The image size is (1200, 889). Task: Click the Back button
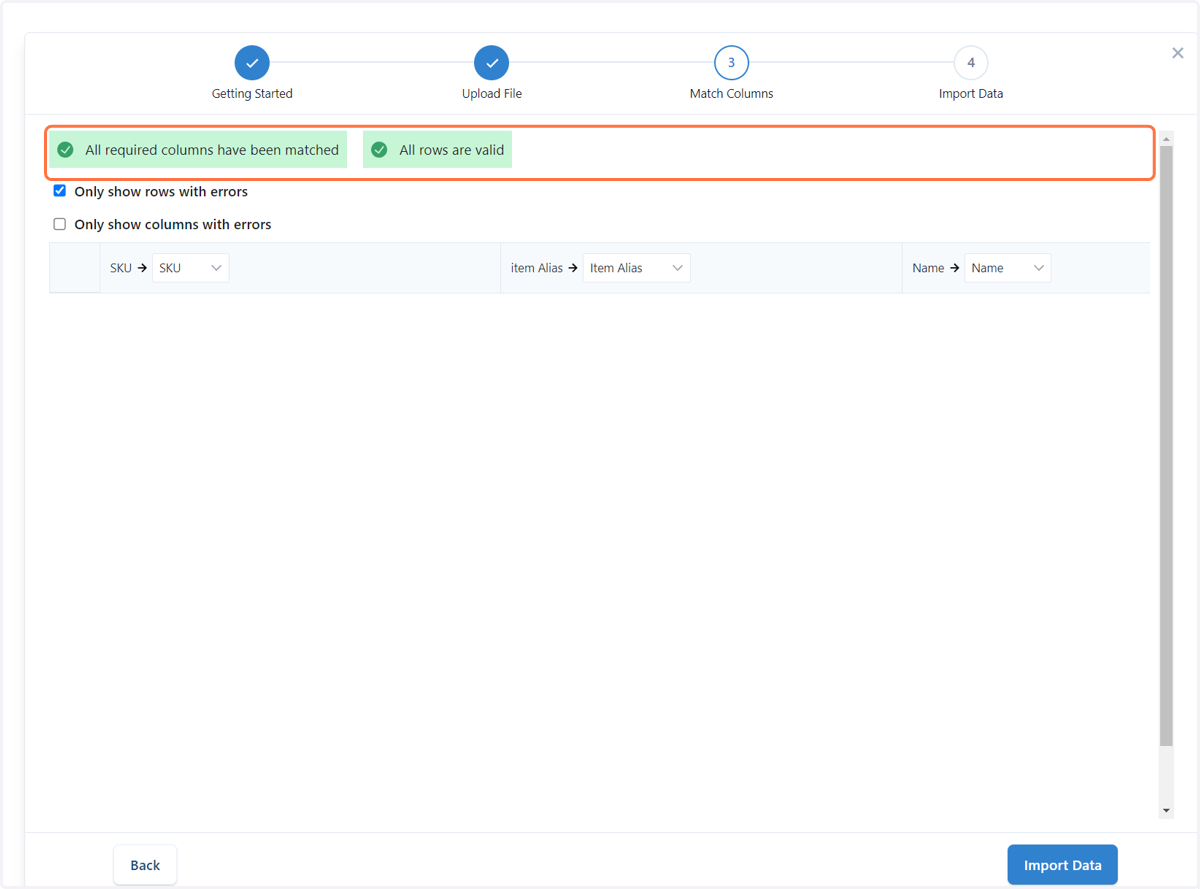click(145, 865)
